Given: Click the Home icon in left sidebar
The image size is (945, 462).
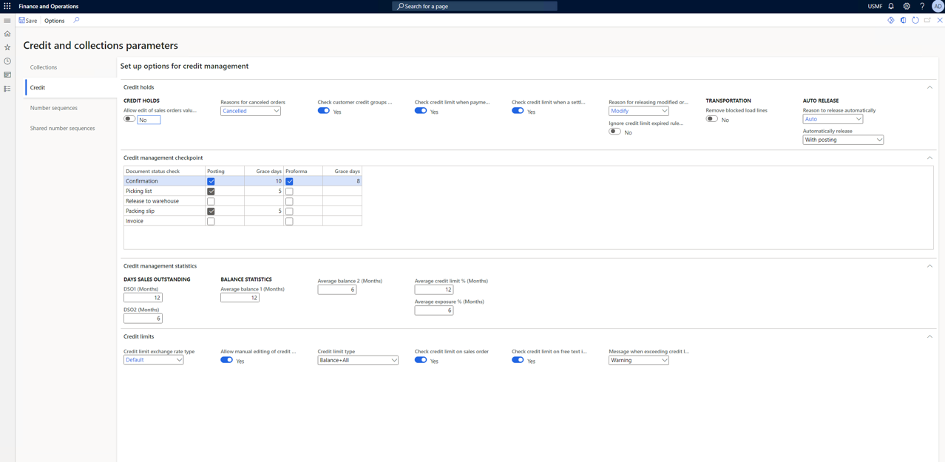Looking at the screenshot, I should [x=7, y=33].
